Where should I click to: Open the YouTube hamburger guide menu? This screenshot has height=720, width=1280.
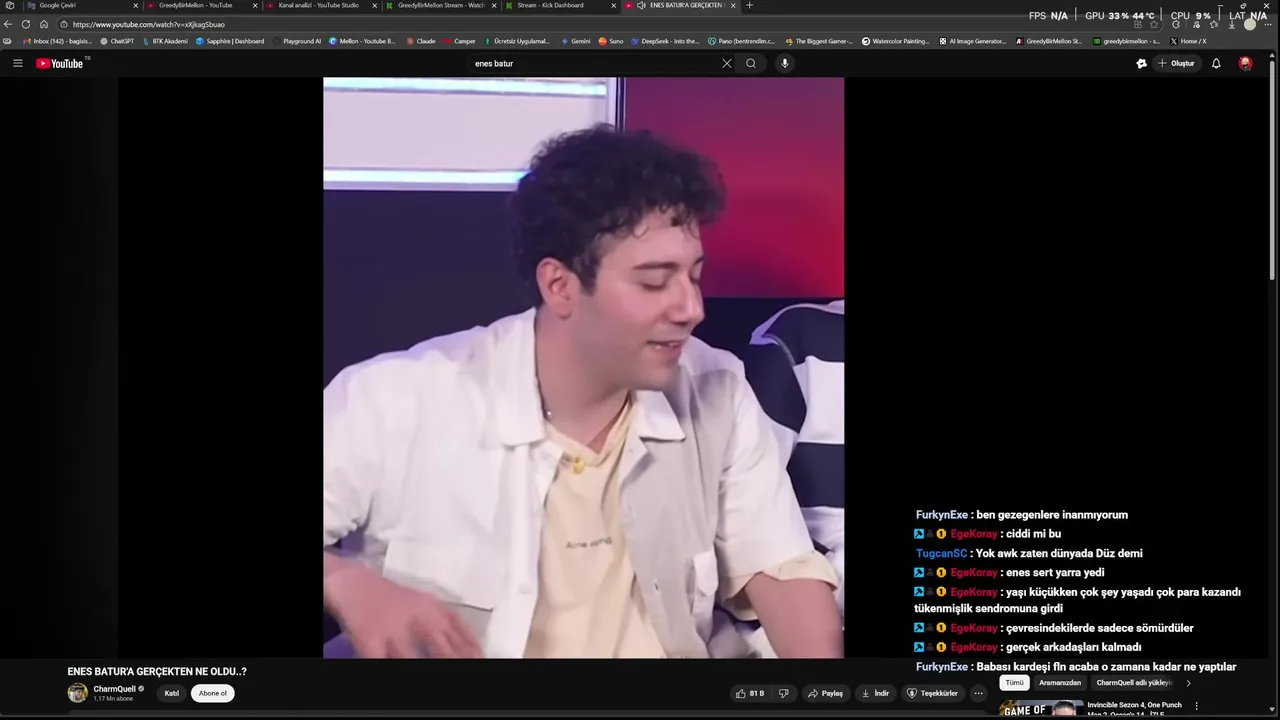click(x=17, y=63)
